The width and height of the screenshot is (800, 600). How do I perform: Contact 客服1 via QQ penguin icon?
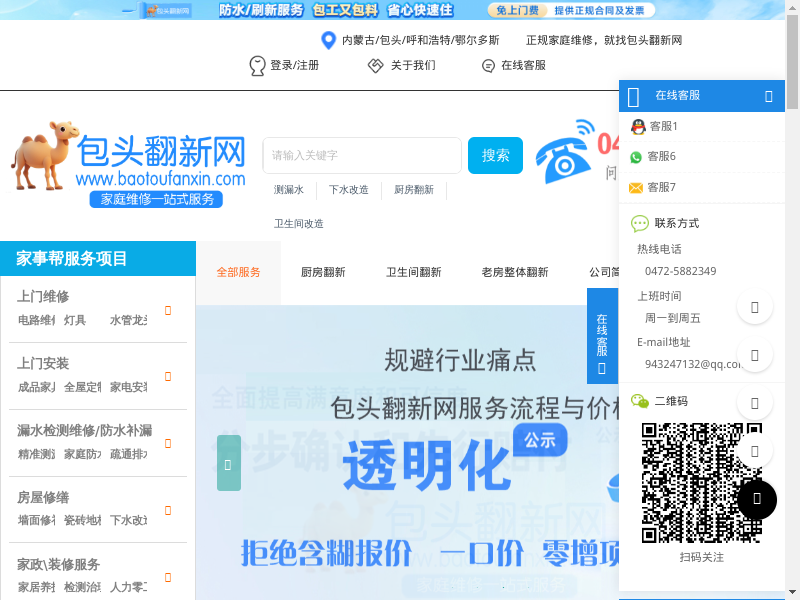(638, 127)
